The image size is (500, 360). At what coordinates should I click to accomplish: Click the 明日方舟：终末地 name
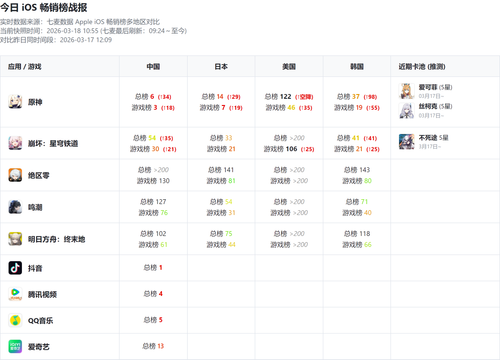point(57,239)
